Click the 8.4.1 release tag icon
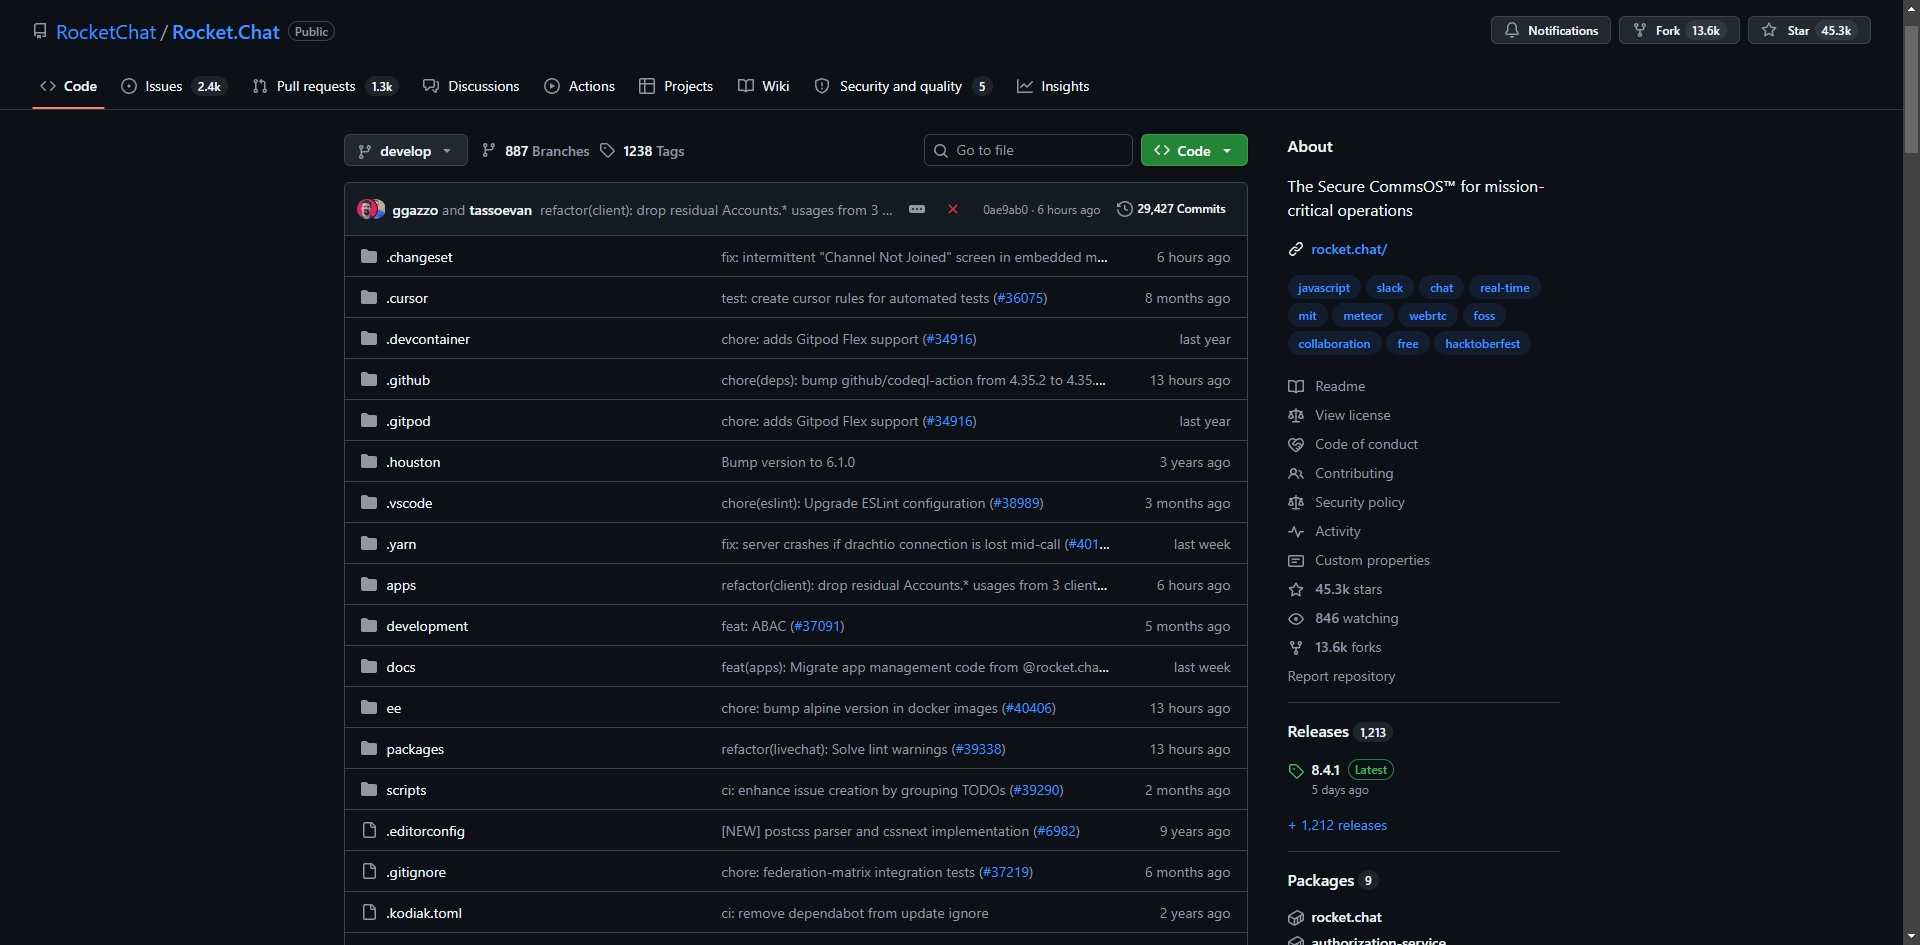This screenshot has height=945, width=1920. click(1296, 771)
